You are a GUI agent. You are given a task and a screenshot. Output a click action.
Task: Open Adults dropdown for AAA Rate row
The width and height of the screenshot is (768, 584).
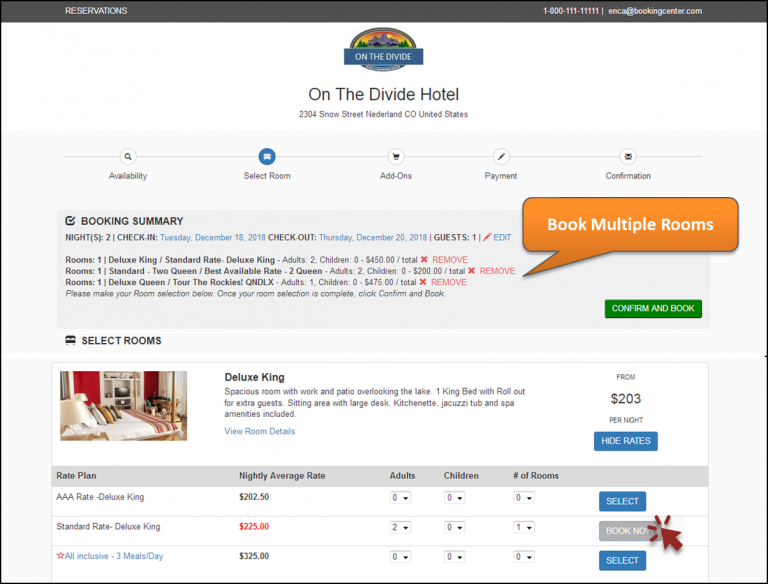pos(400,498)
